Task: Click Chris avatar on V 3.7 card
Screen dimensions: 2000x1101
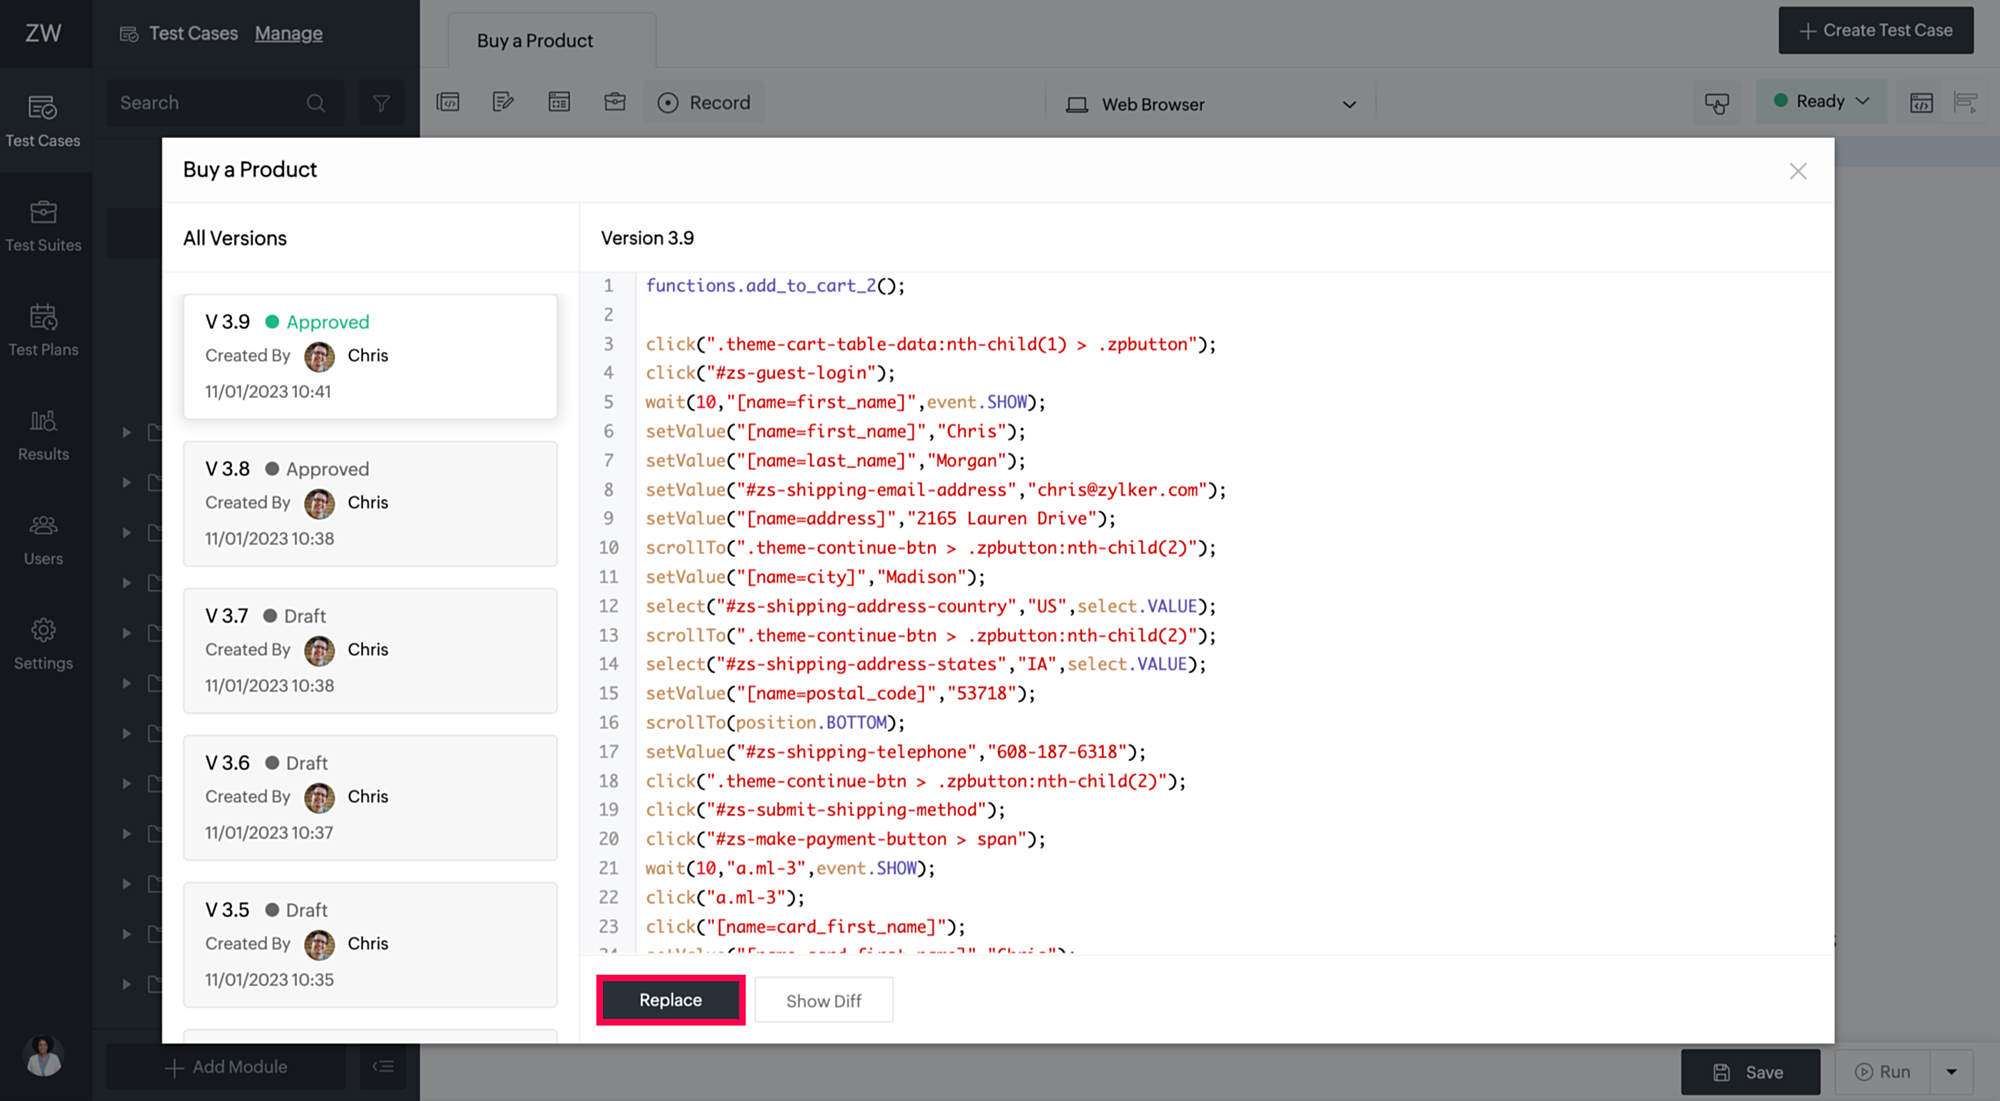Action: click(319, 650)
